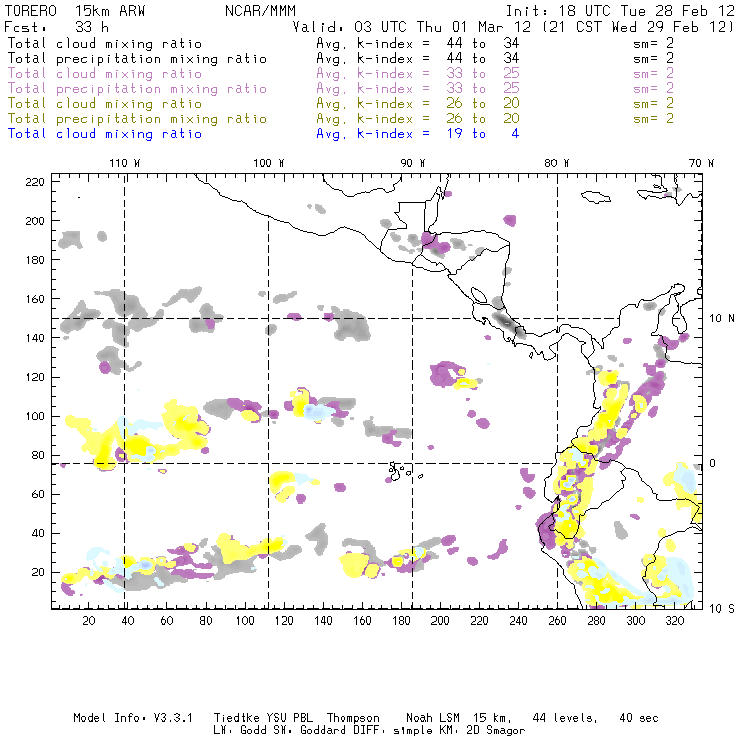Click the '220' y-axis tick label

pyautogui.click(x=35, y=182)
